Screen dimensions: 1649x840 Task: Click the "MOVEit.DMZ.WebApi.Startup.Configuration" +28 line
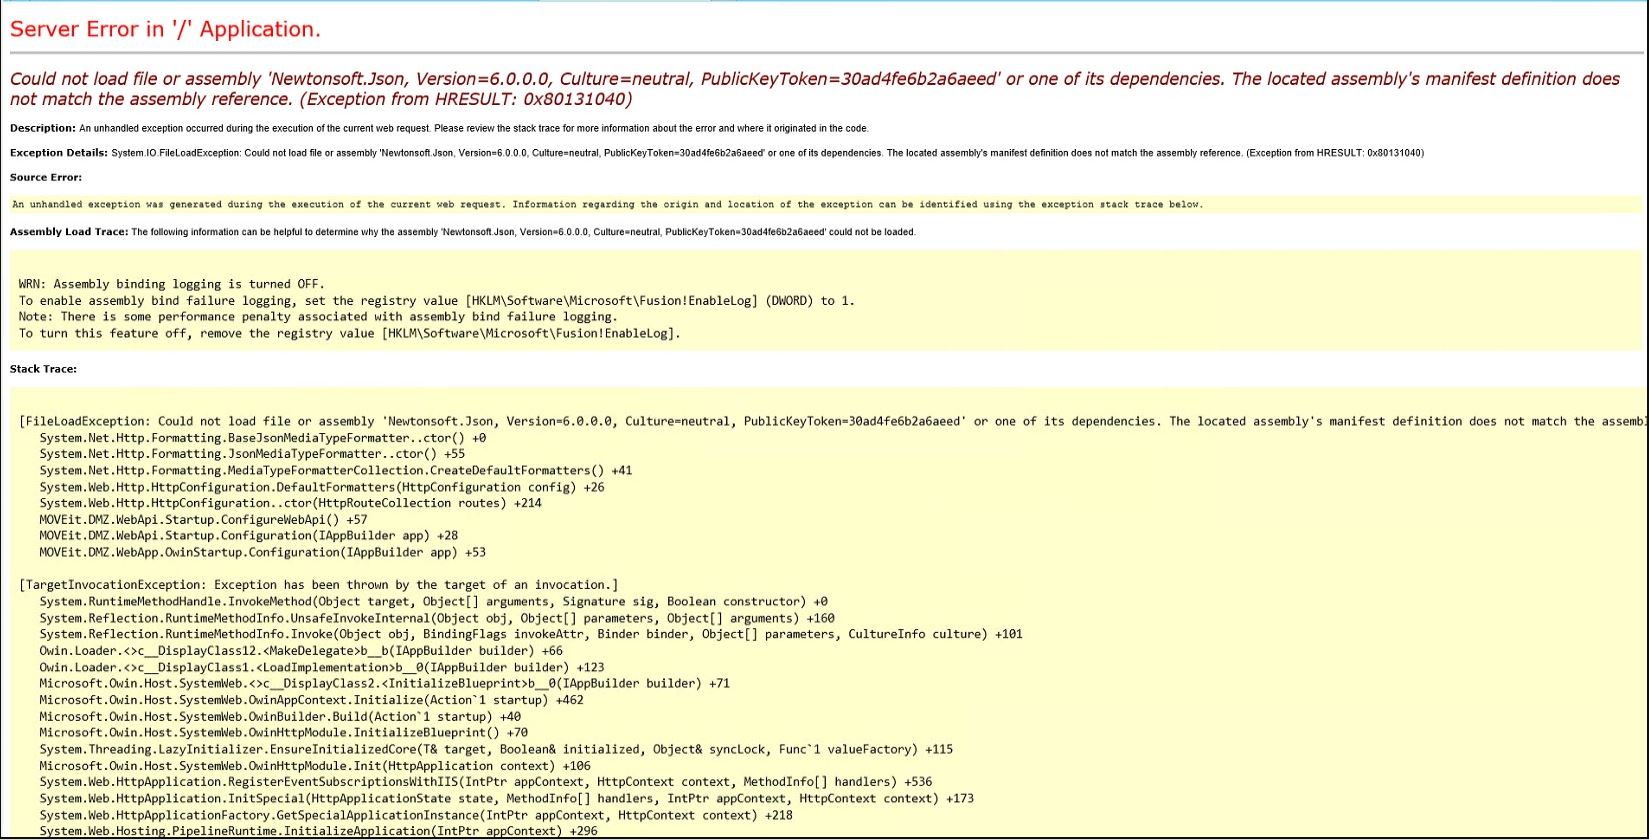pos(249,536)
